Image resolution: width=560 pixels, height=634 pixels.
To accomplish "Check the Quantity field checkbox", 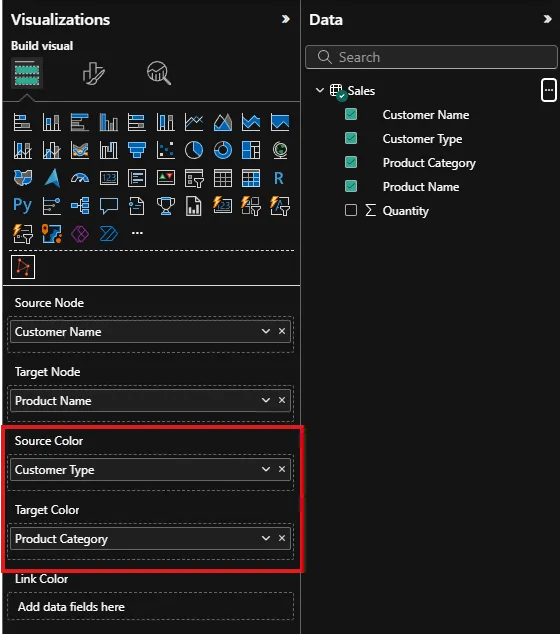I will (x=351, y=210).
